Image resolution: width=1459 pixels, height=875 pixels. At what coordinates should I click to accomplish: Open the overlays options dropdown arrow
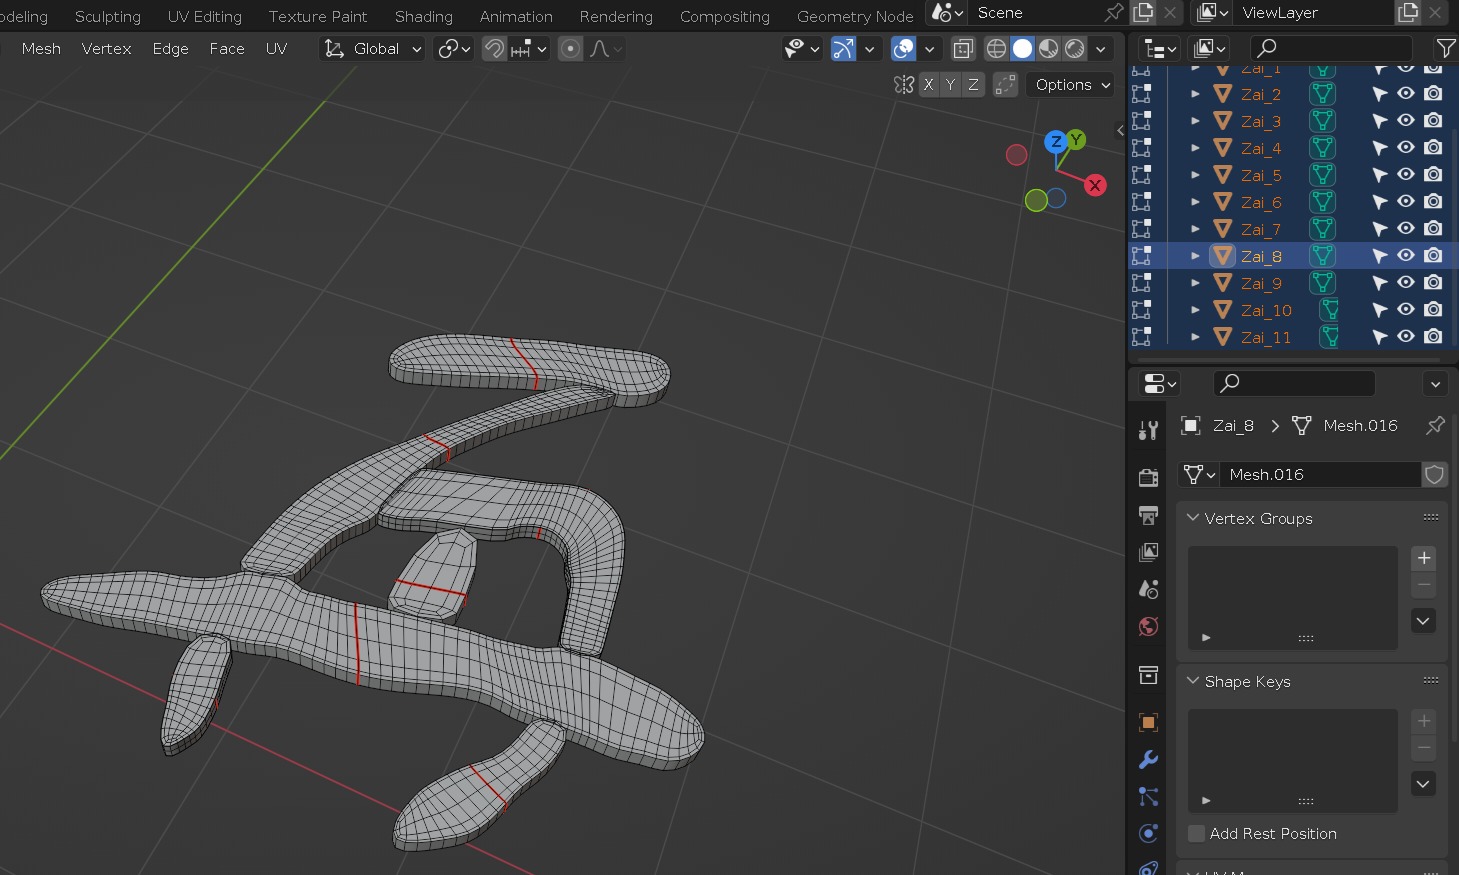point(929,49)
